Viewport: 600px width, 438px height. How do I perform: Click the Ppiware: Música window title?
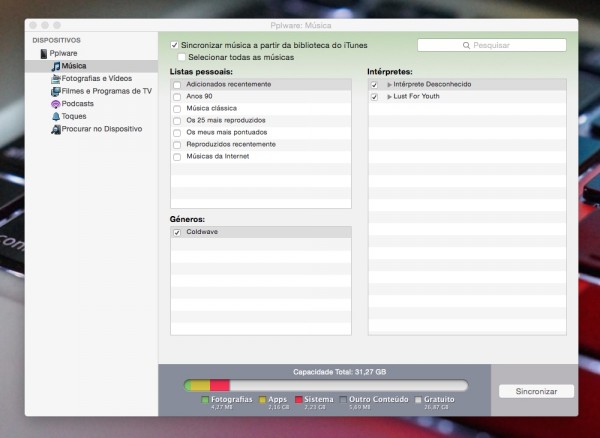click(301, 26)
